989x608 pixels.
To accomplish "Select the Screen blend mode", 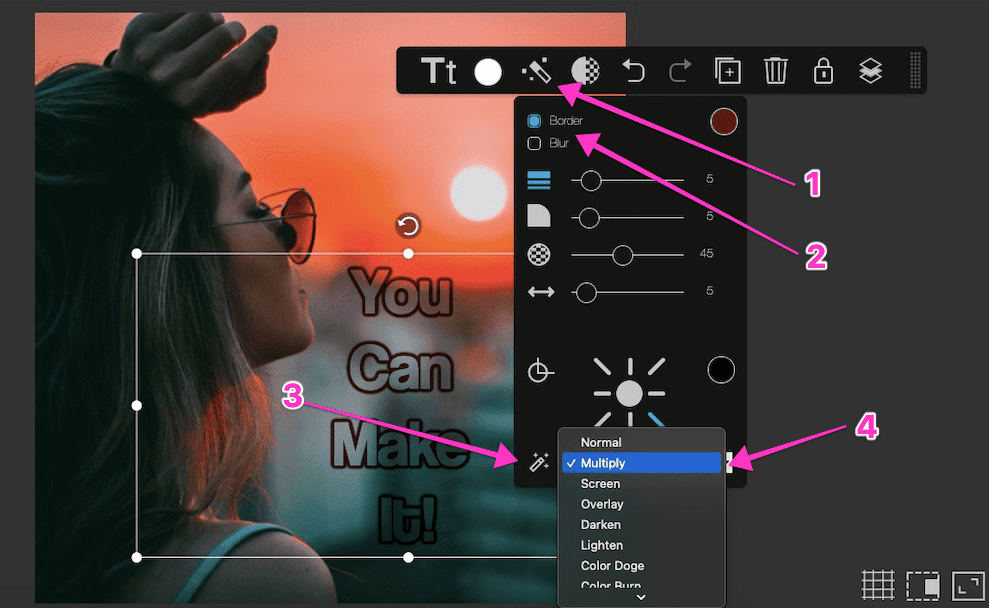I will tap(600, 483).
